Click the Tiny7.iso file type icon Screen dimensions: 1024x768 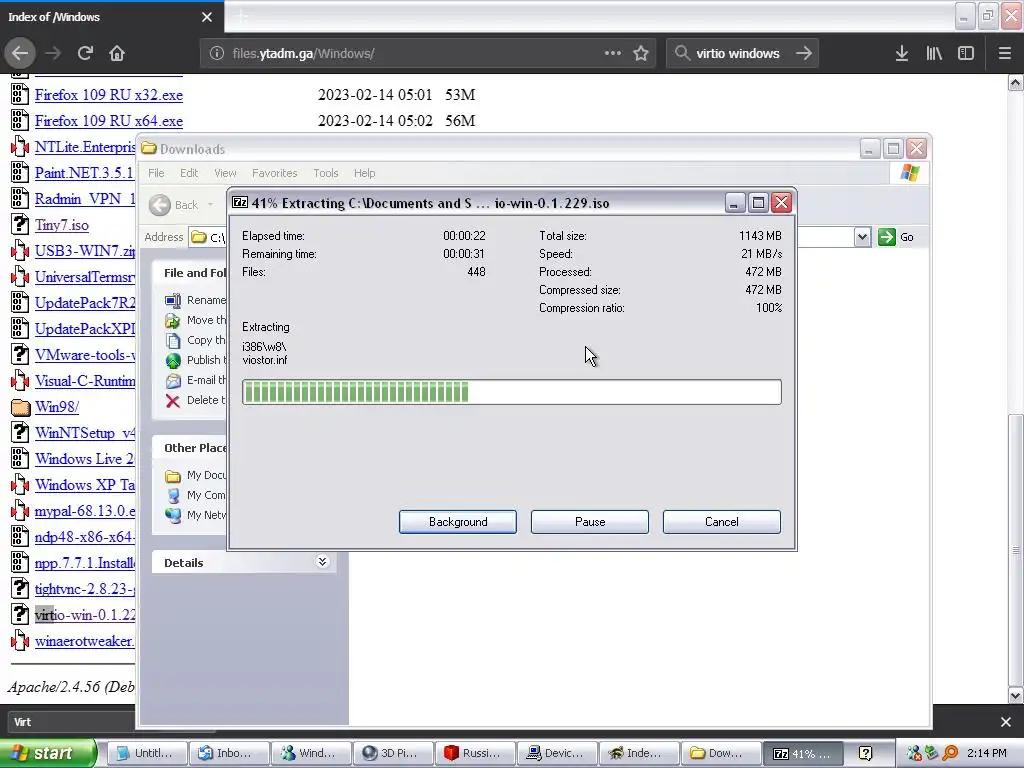(x=20, y=225)
